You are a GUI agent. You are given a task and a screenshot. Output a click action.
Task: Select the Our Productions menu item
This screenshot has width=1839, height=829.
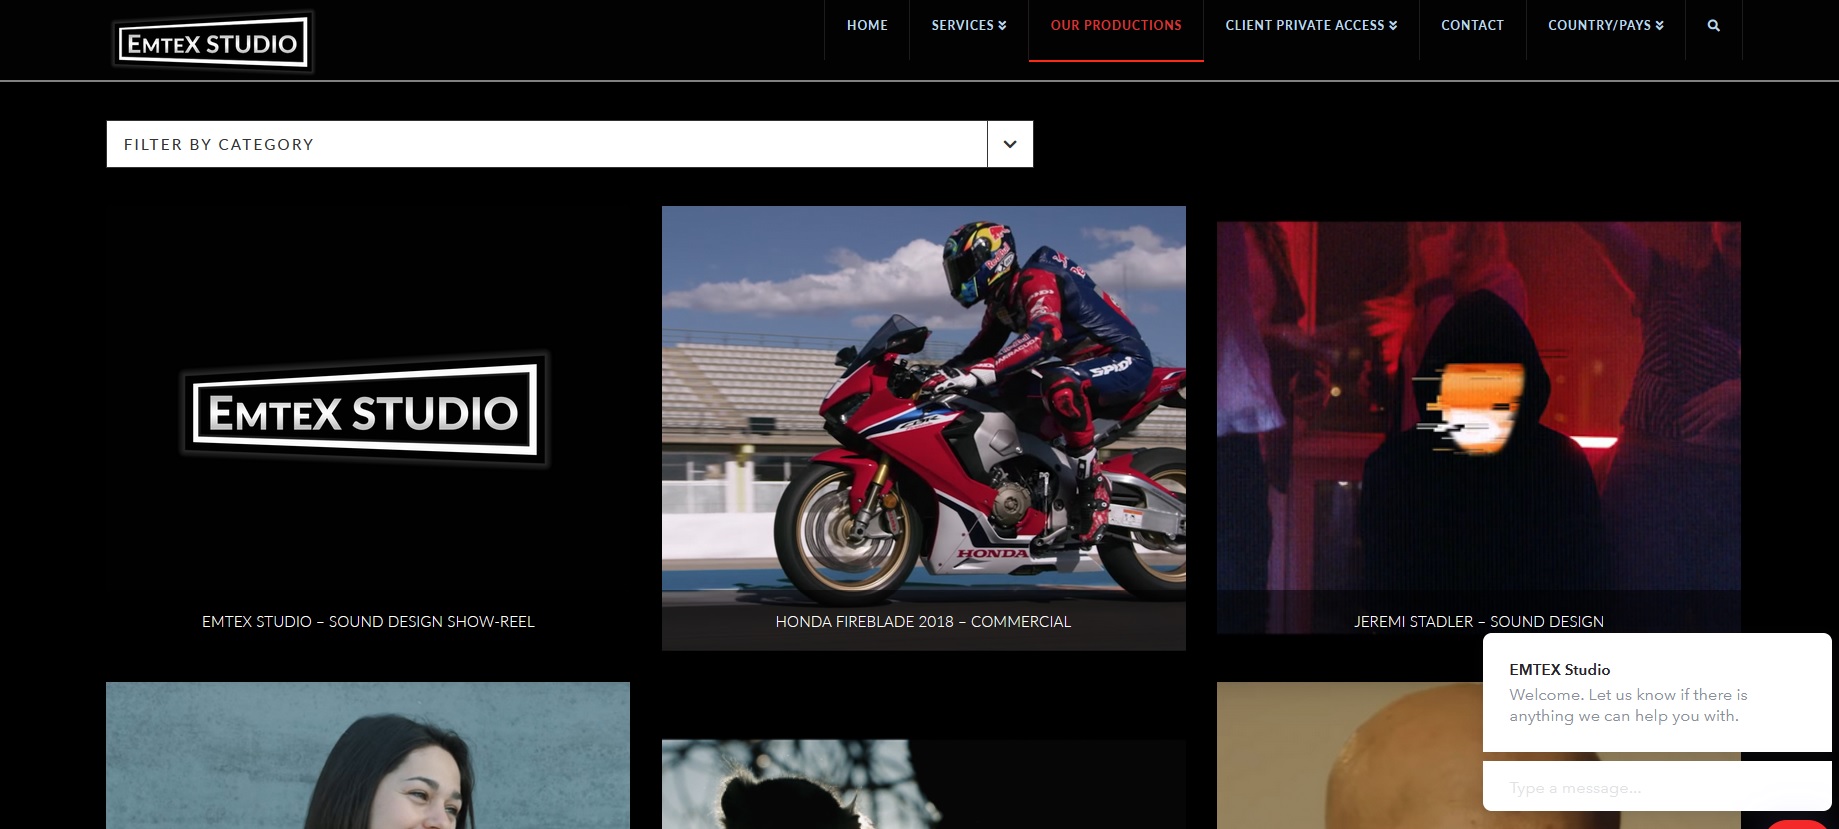(x=1116, y=26)
